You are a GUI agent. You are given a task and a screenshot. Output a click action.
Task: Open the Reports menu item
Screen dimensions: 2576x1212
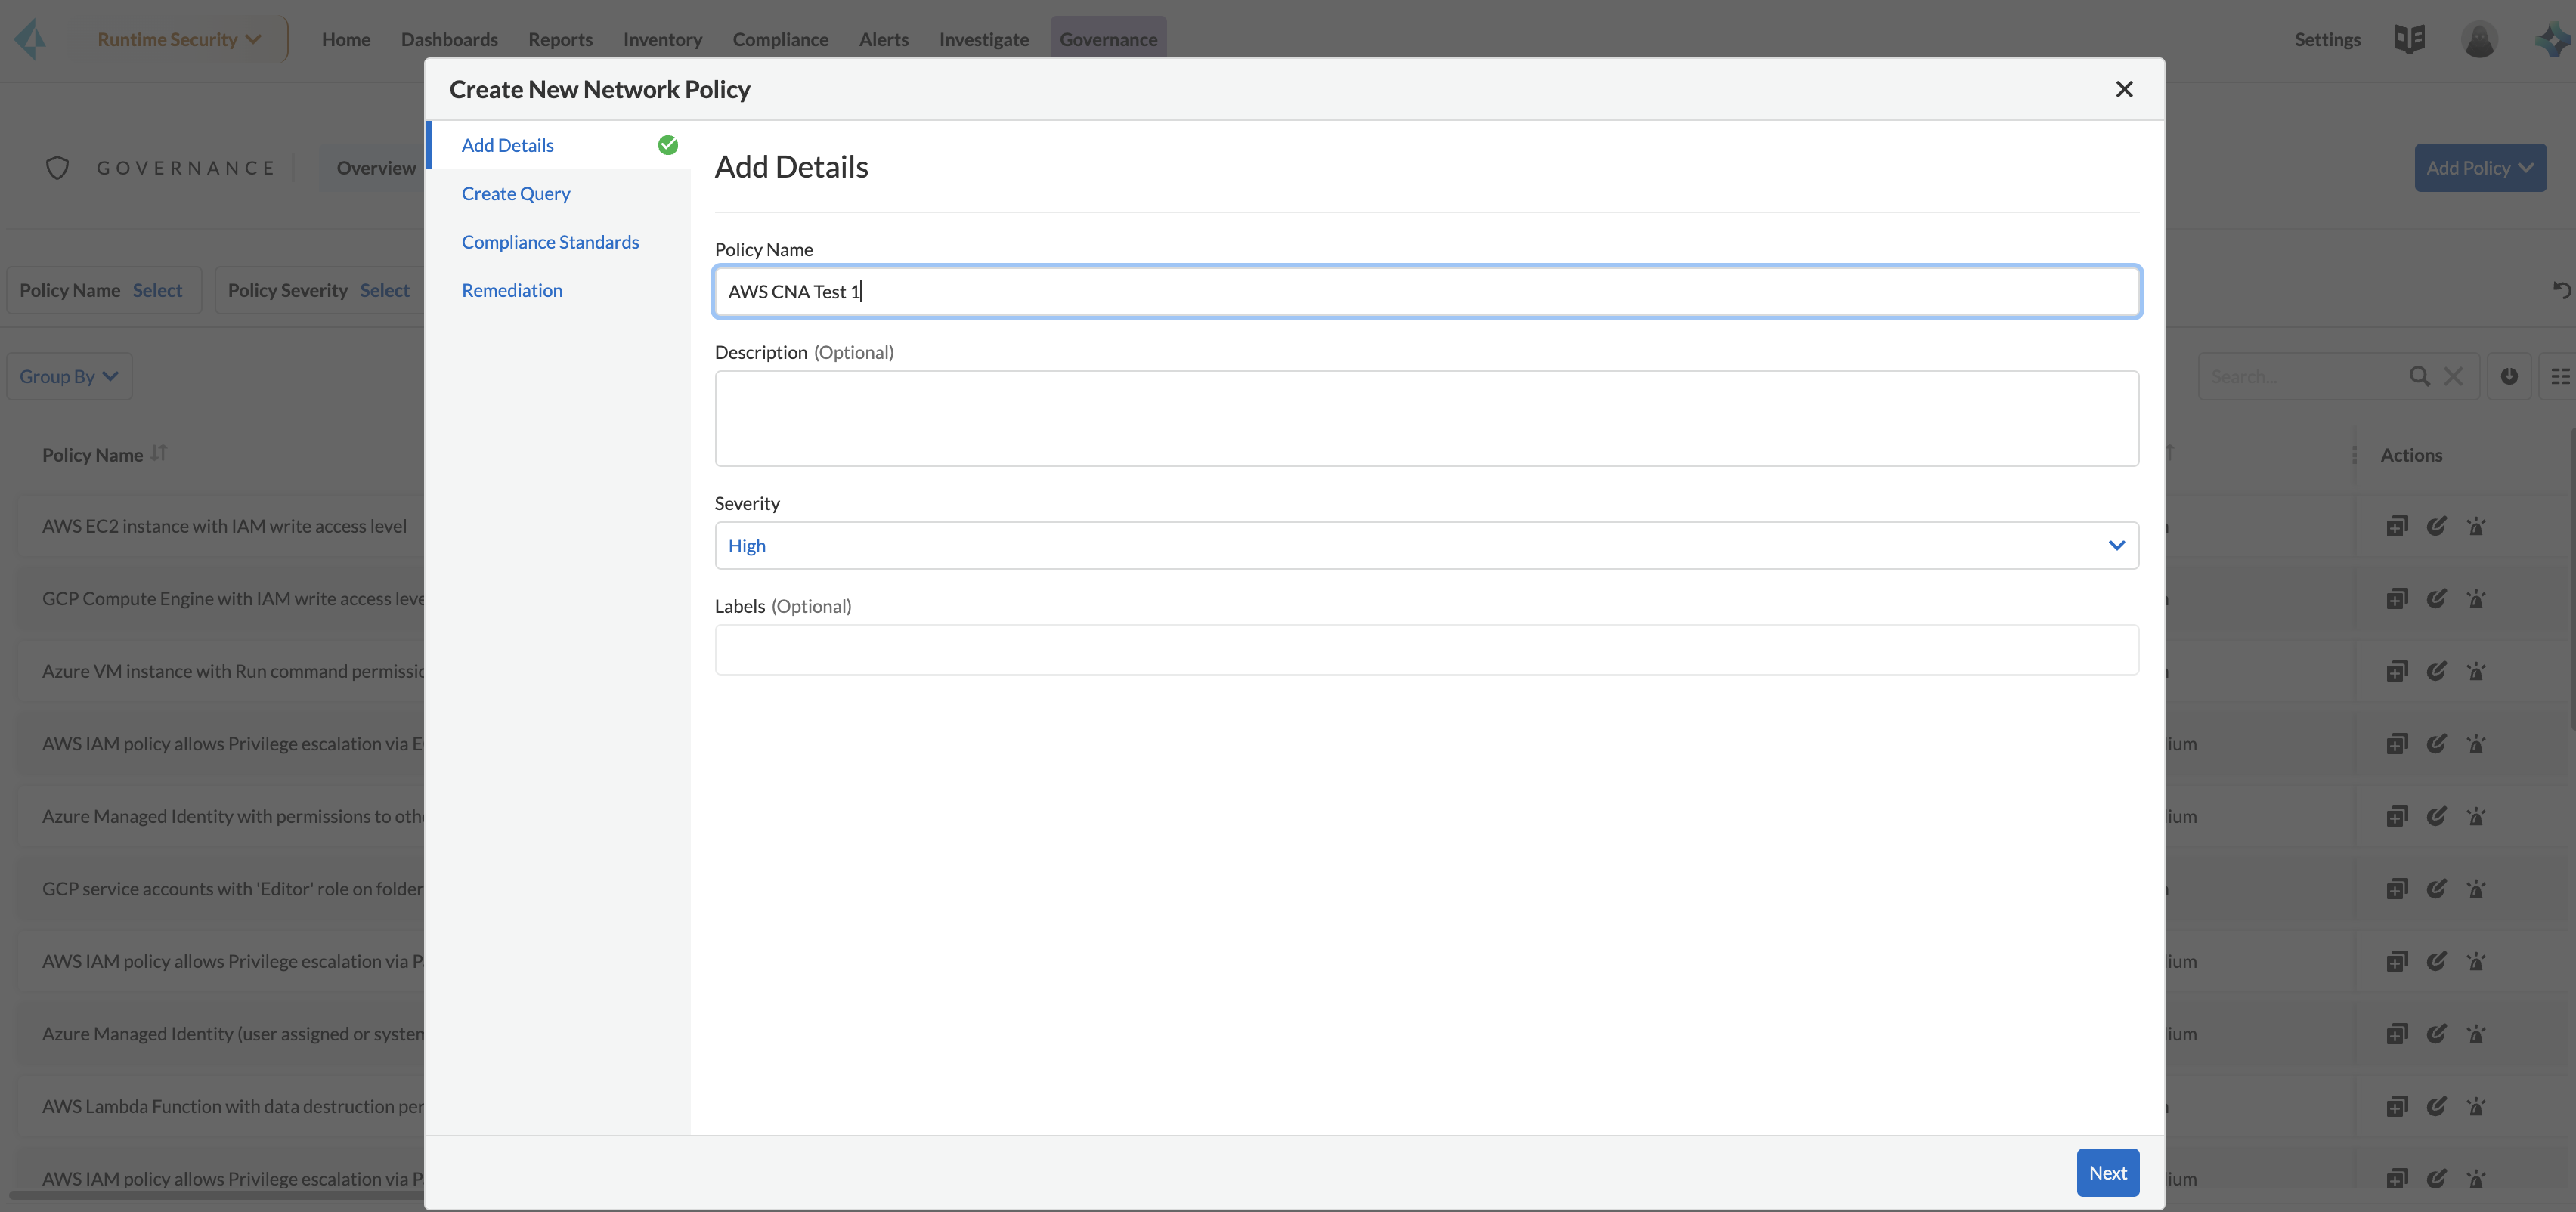[x=560, y=39]
